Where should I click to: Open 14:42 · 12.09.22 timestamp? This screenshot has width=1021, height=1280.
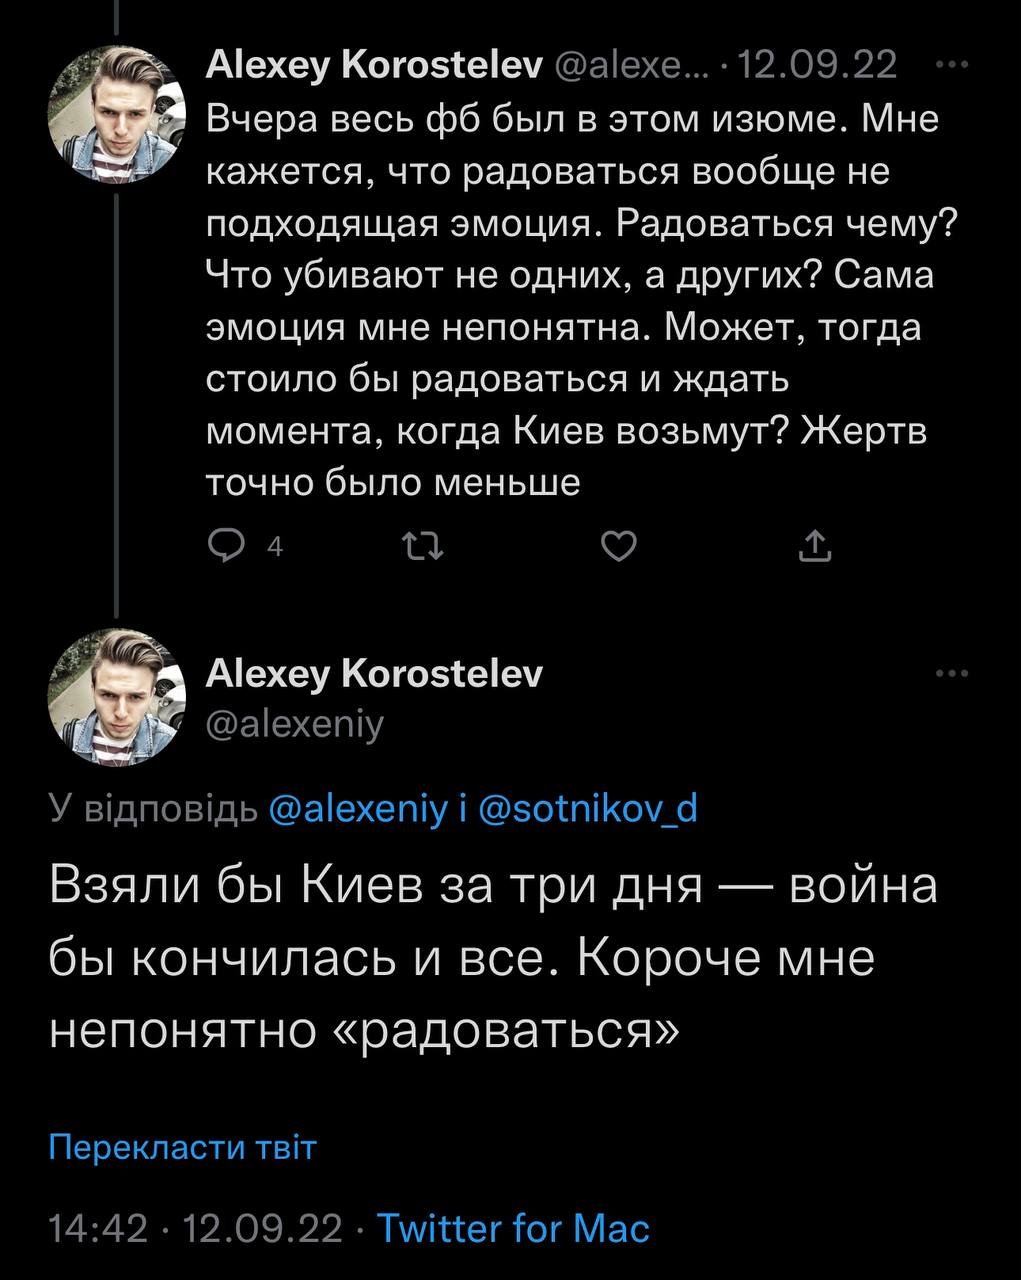tap(196, 1228)
